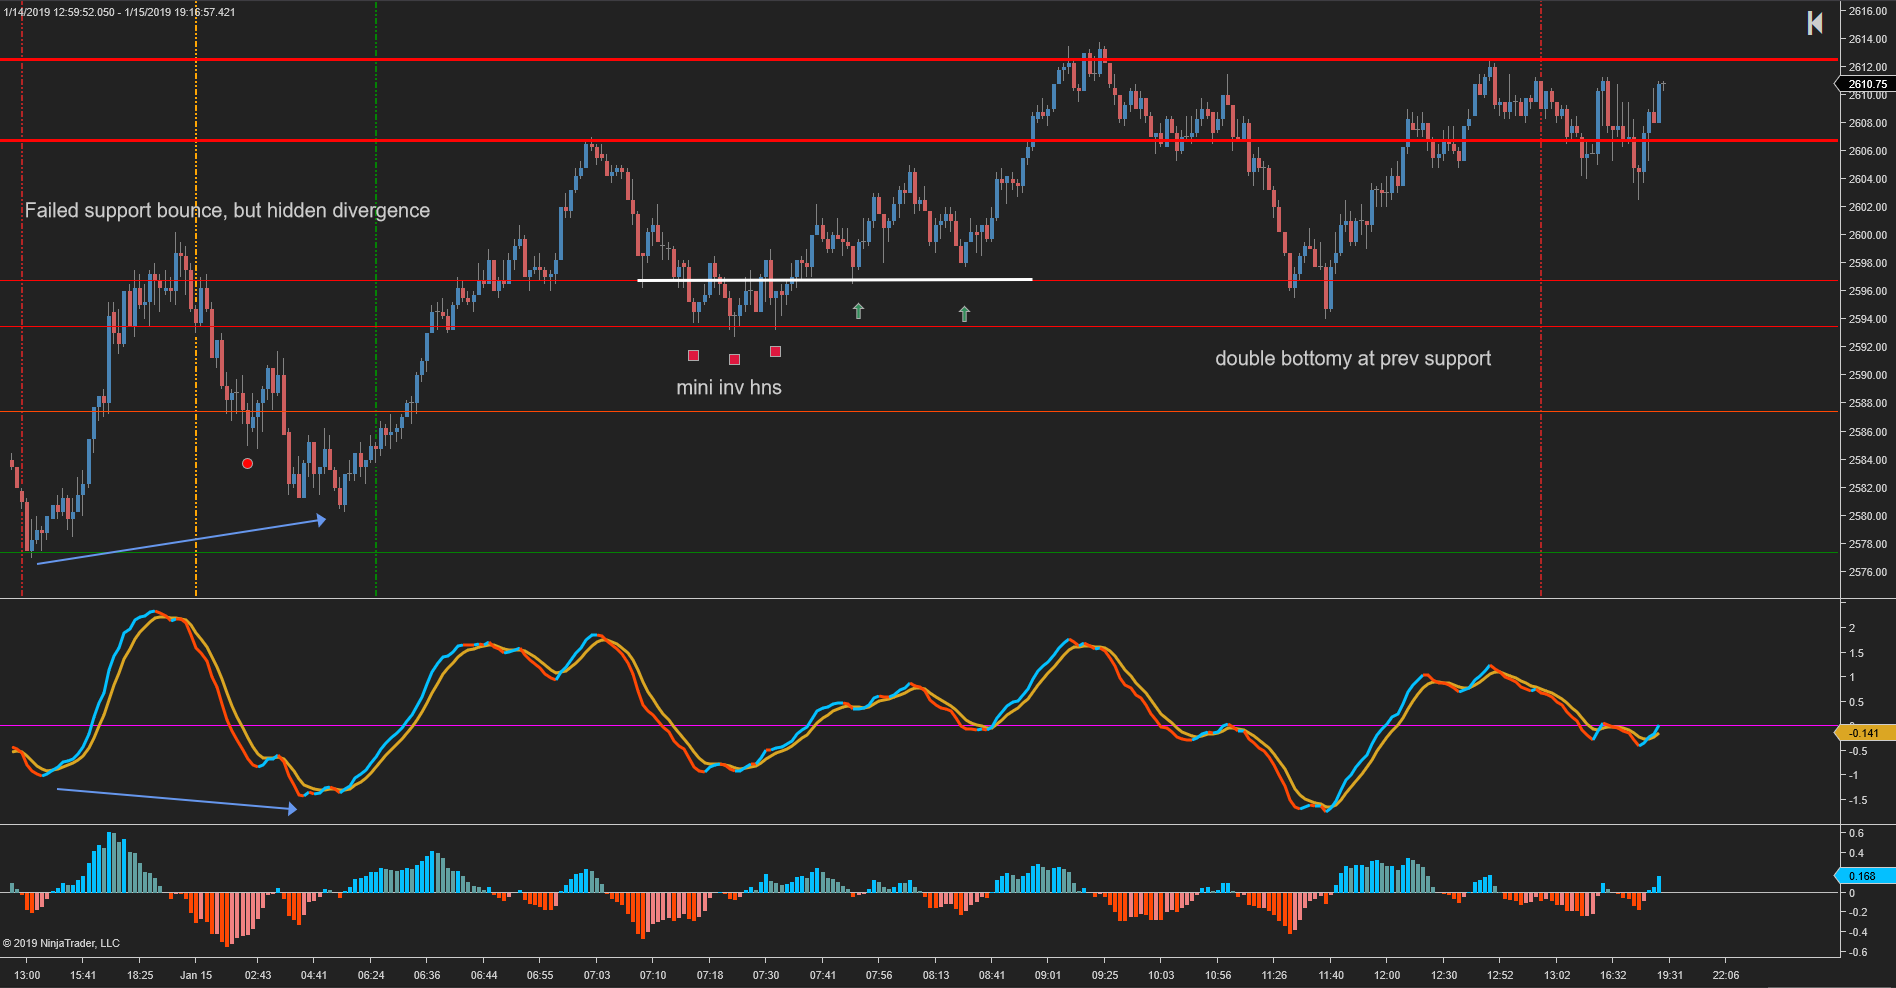This screenshot has height=988, width=1896.
Task: Click the 07:03 time axis label
Action: point(597,975)
